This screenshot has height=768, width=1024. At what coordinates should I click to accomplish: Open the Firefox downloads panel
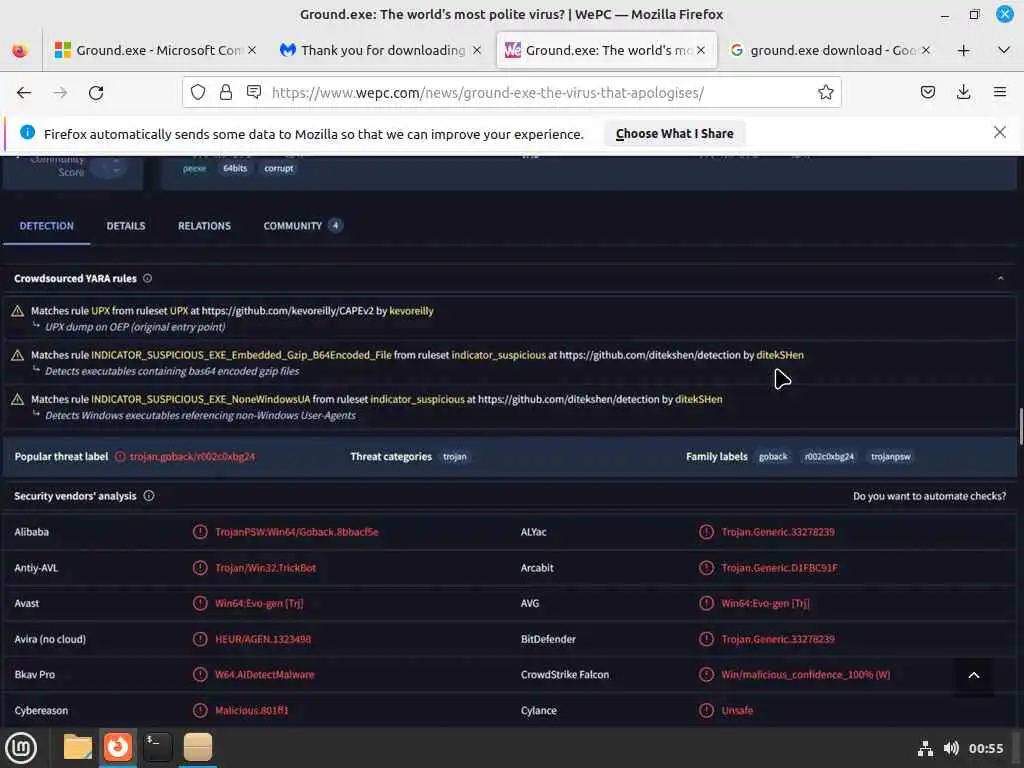[x=963, y=93]
